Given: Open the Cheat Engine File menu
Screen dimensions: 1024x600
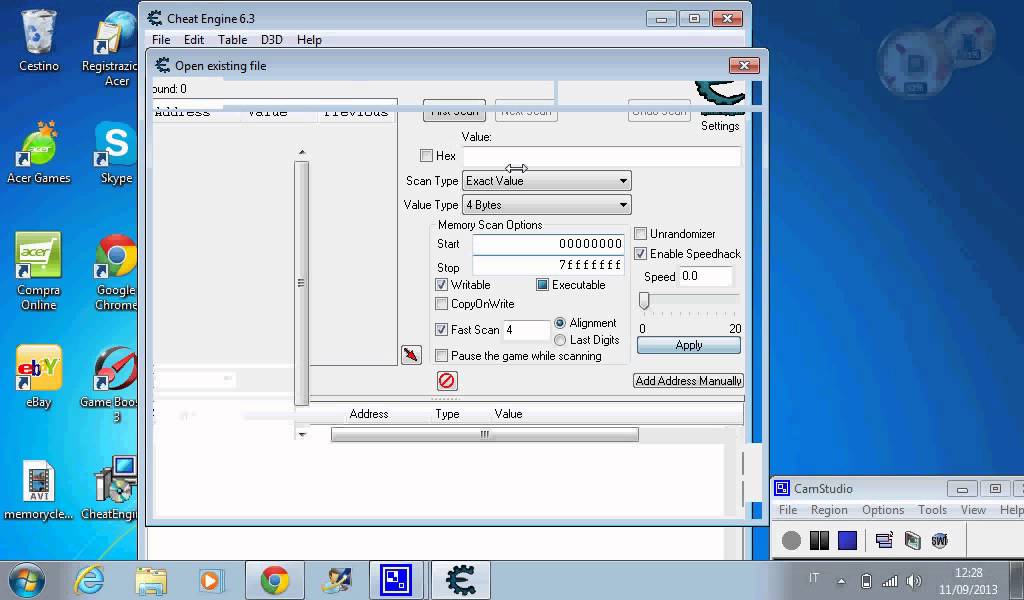Looking at the screenshot, I should tap(161, 40).
